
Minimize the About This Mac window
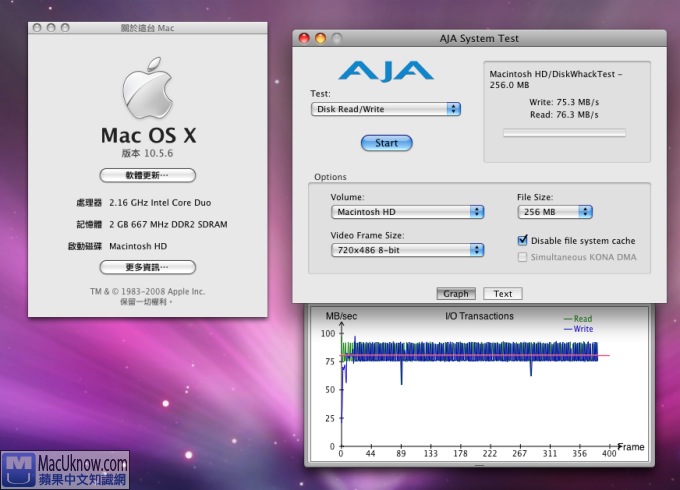(x=51, y=28)
